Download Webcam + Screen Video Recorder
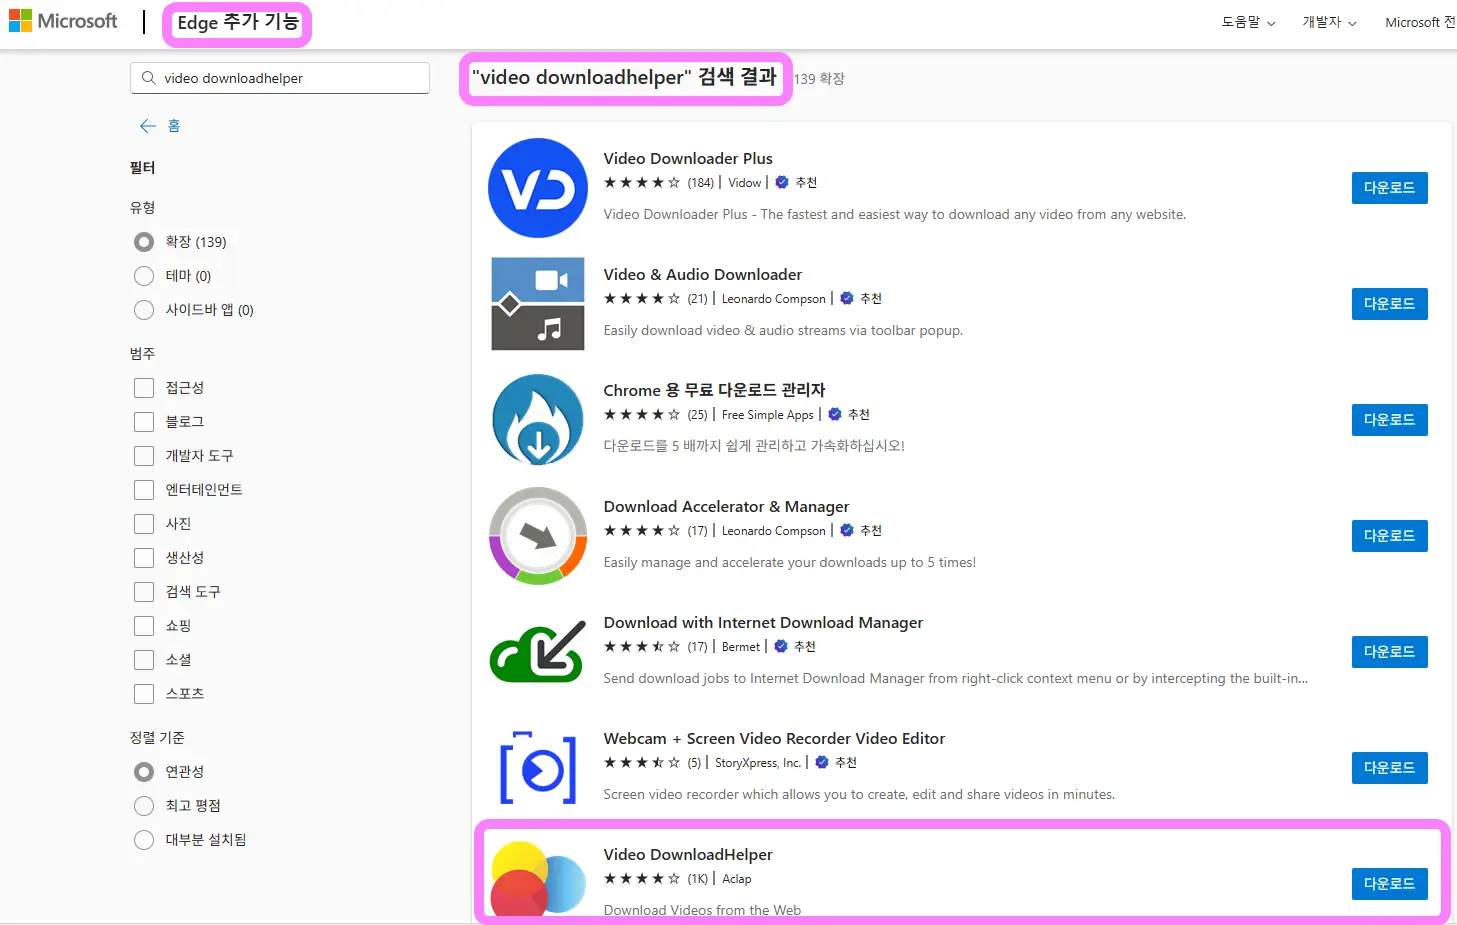Image resolution: width=1457 pixels, height=925 pixels. coord(1389,768)
